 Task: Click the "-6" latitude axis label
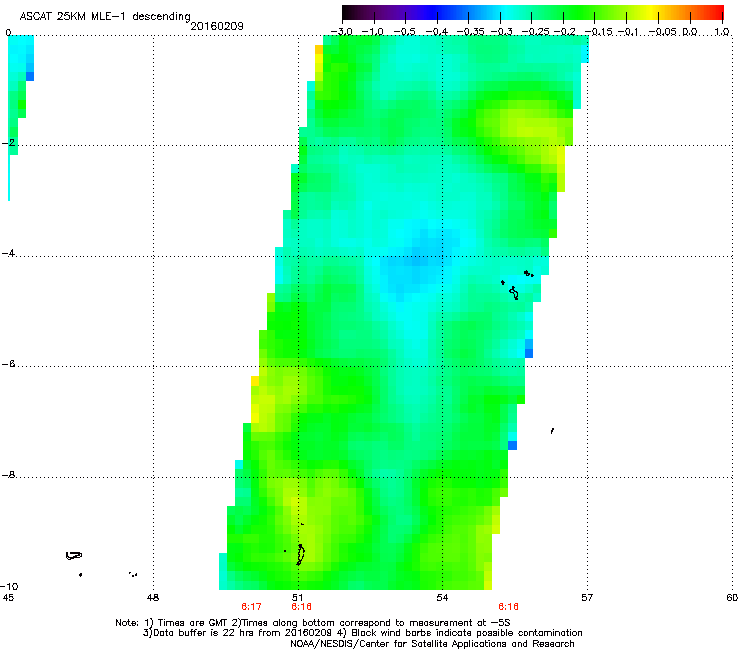pos(8,363)
